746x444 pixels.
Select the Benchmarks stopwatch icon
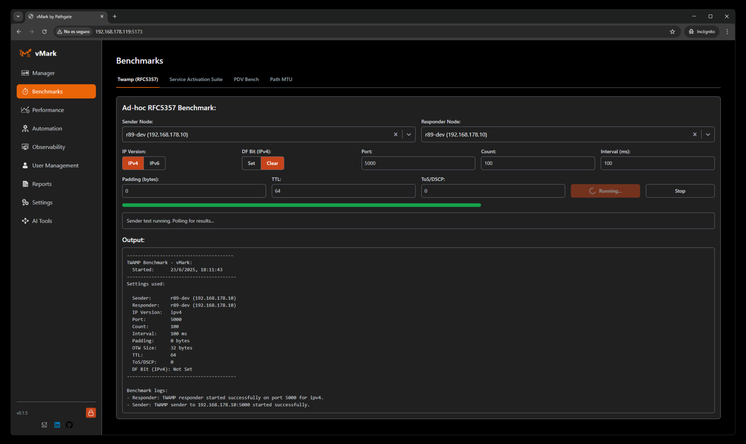click(x=25, y=91)
